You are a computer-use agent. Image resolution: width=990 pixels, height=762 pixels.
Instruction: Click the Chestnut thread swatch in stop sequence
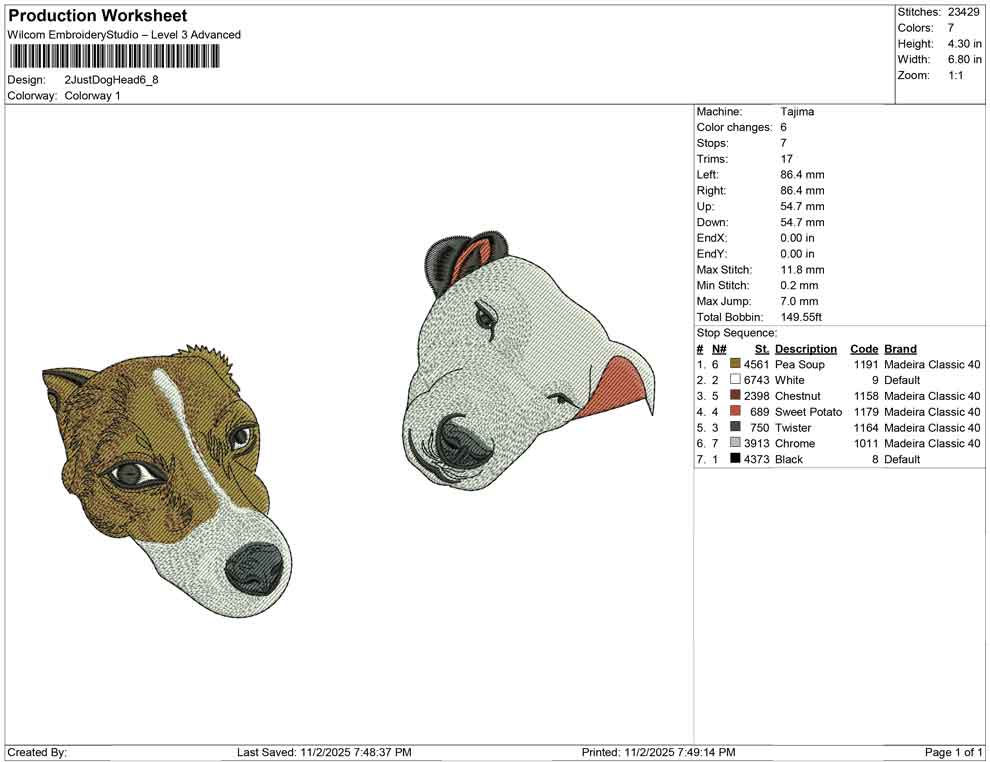pos(734,396)
